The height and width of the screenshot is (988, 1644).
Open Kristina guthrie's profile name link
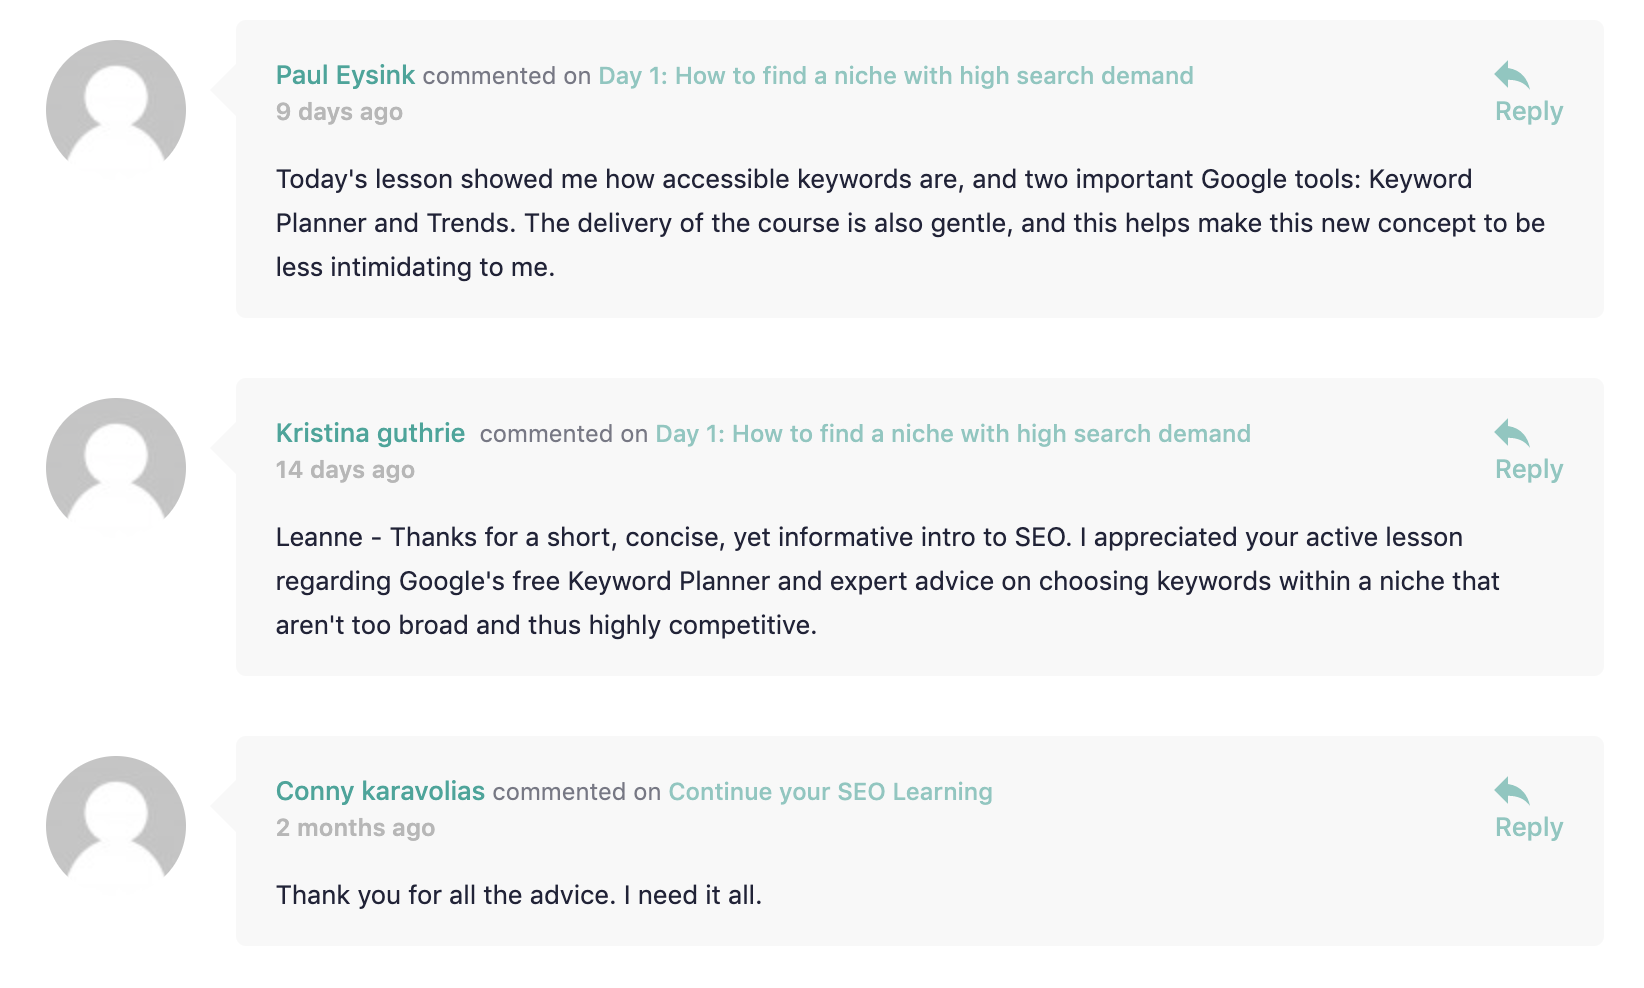370,434
